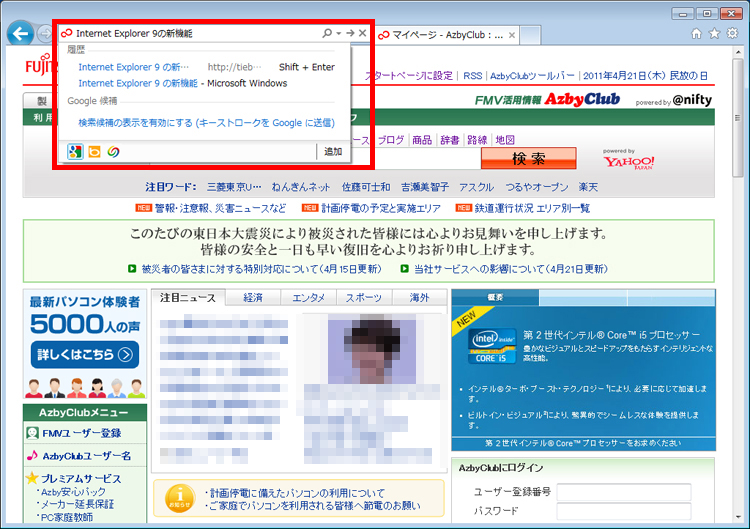Select the スポーツ news tab
This screenshot has width=750, height=529.
pyautogui.click(x=364, y=298)
